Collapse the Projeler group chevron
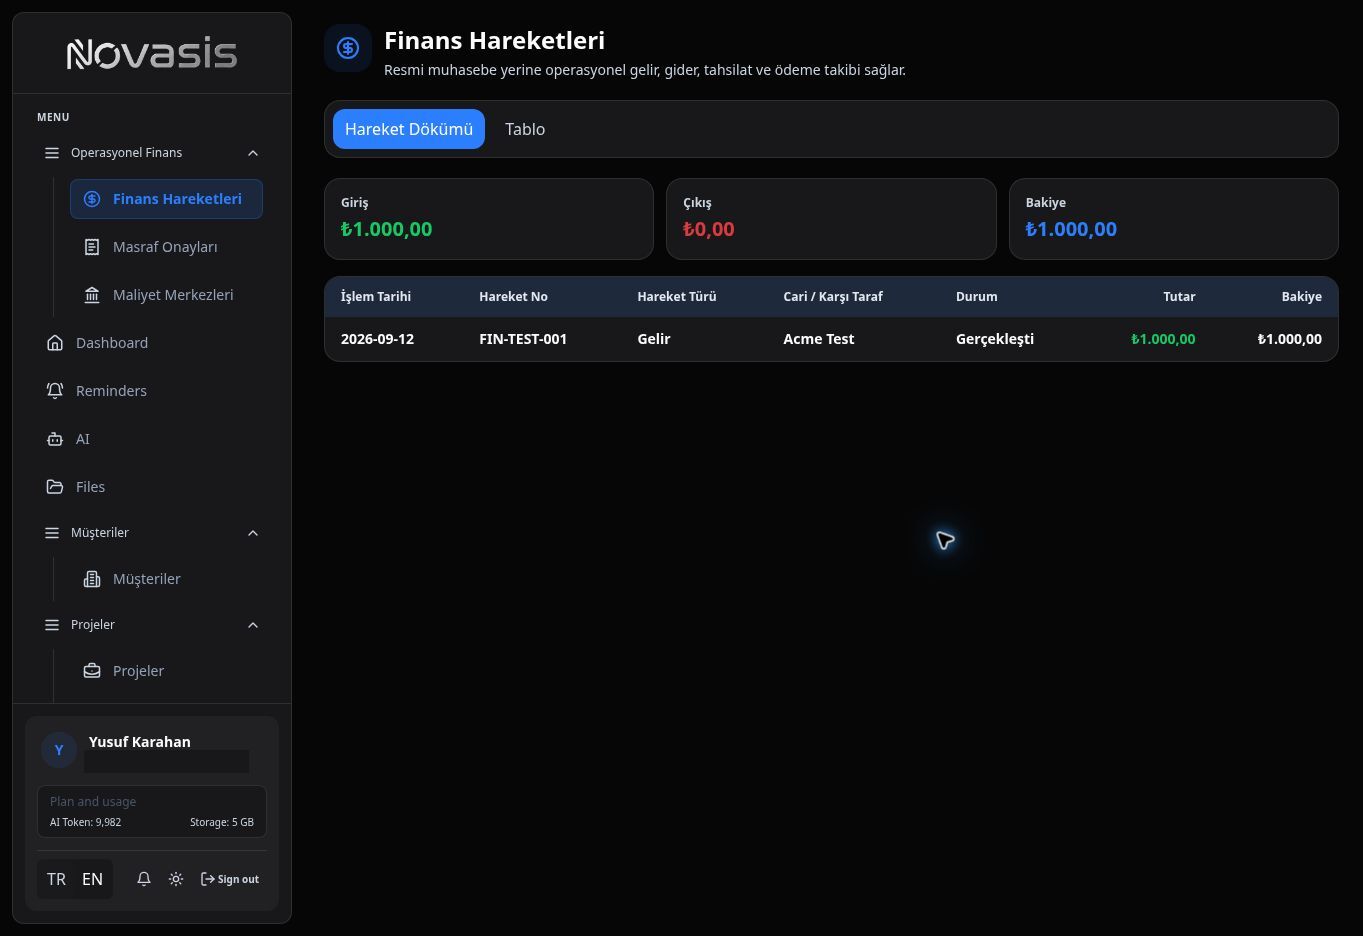 coord(253,625)
